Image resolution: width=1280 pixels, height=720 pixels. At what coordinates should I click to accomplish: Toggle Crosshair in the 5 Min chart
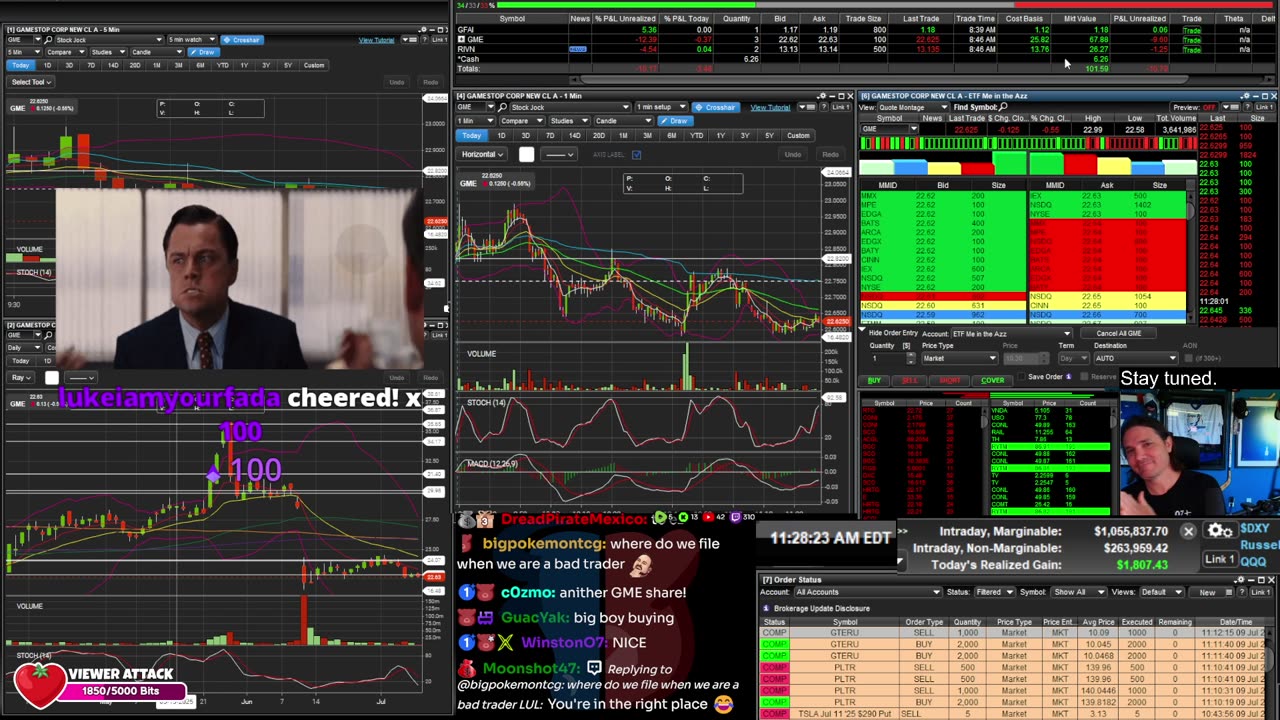pos(242,40)
